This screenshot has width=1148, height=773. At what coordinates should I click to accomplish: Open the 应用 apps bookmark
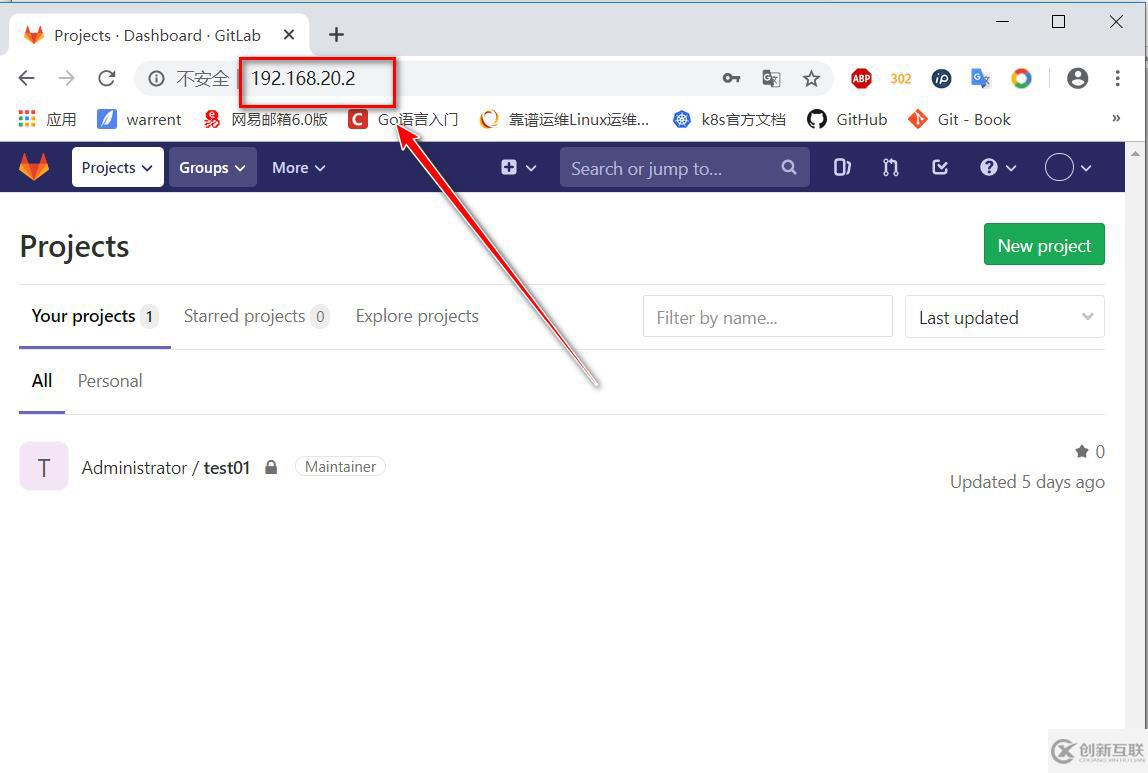tap(48, 119)
